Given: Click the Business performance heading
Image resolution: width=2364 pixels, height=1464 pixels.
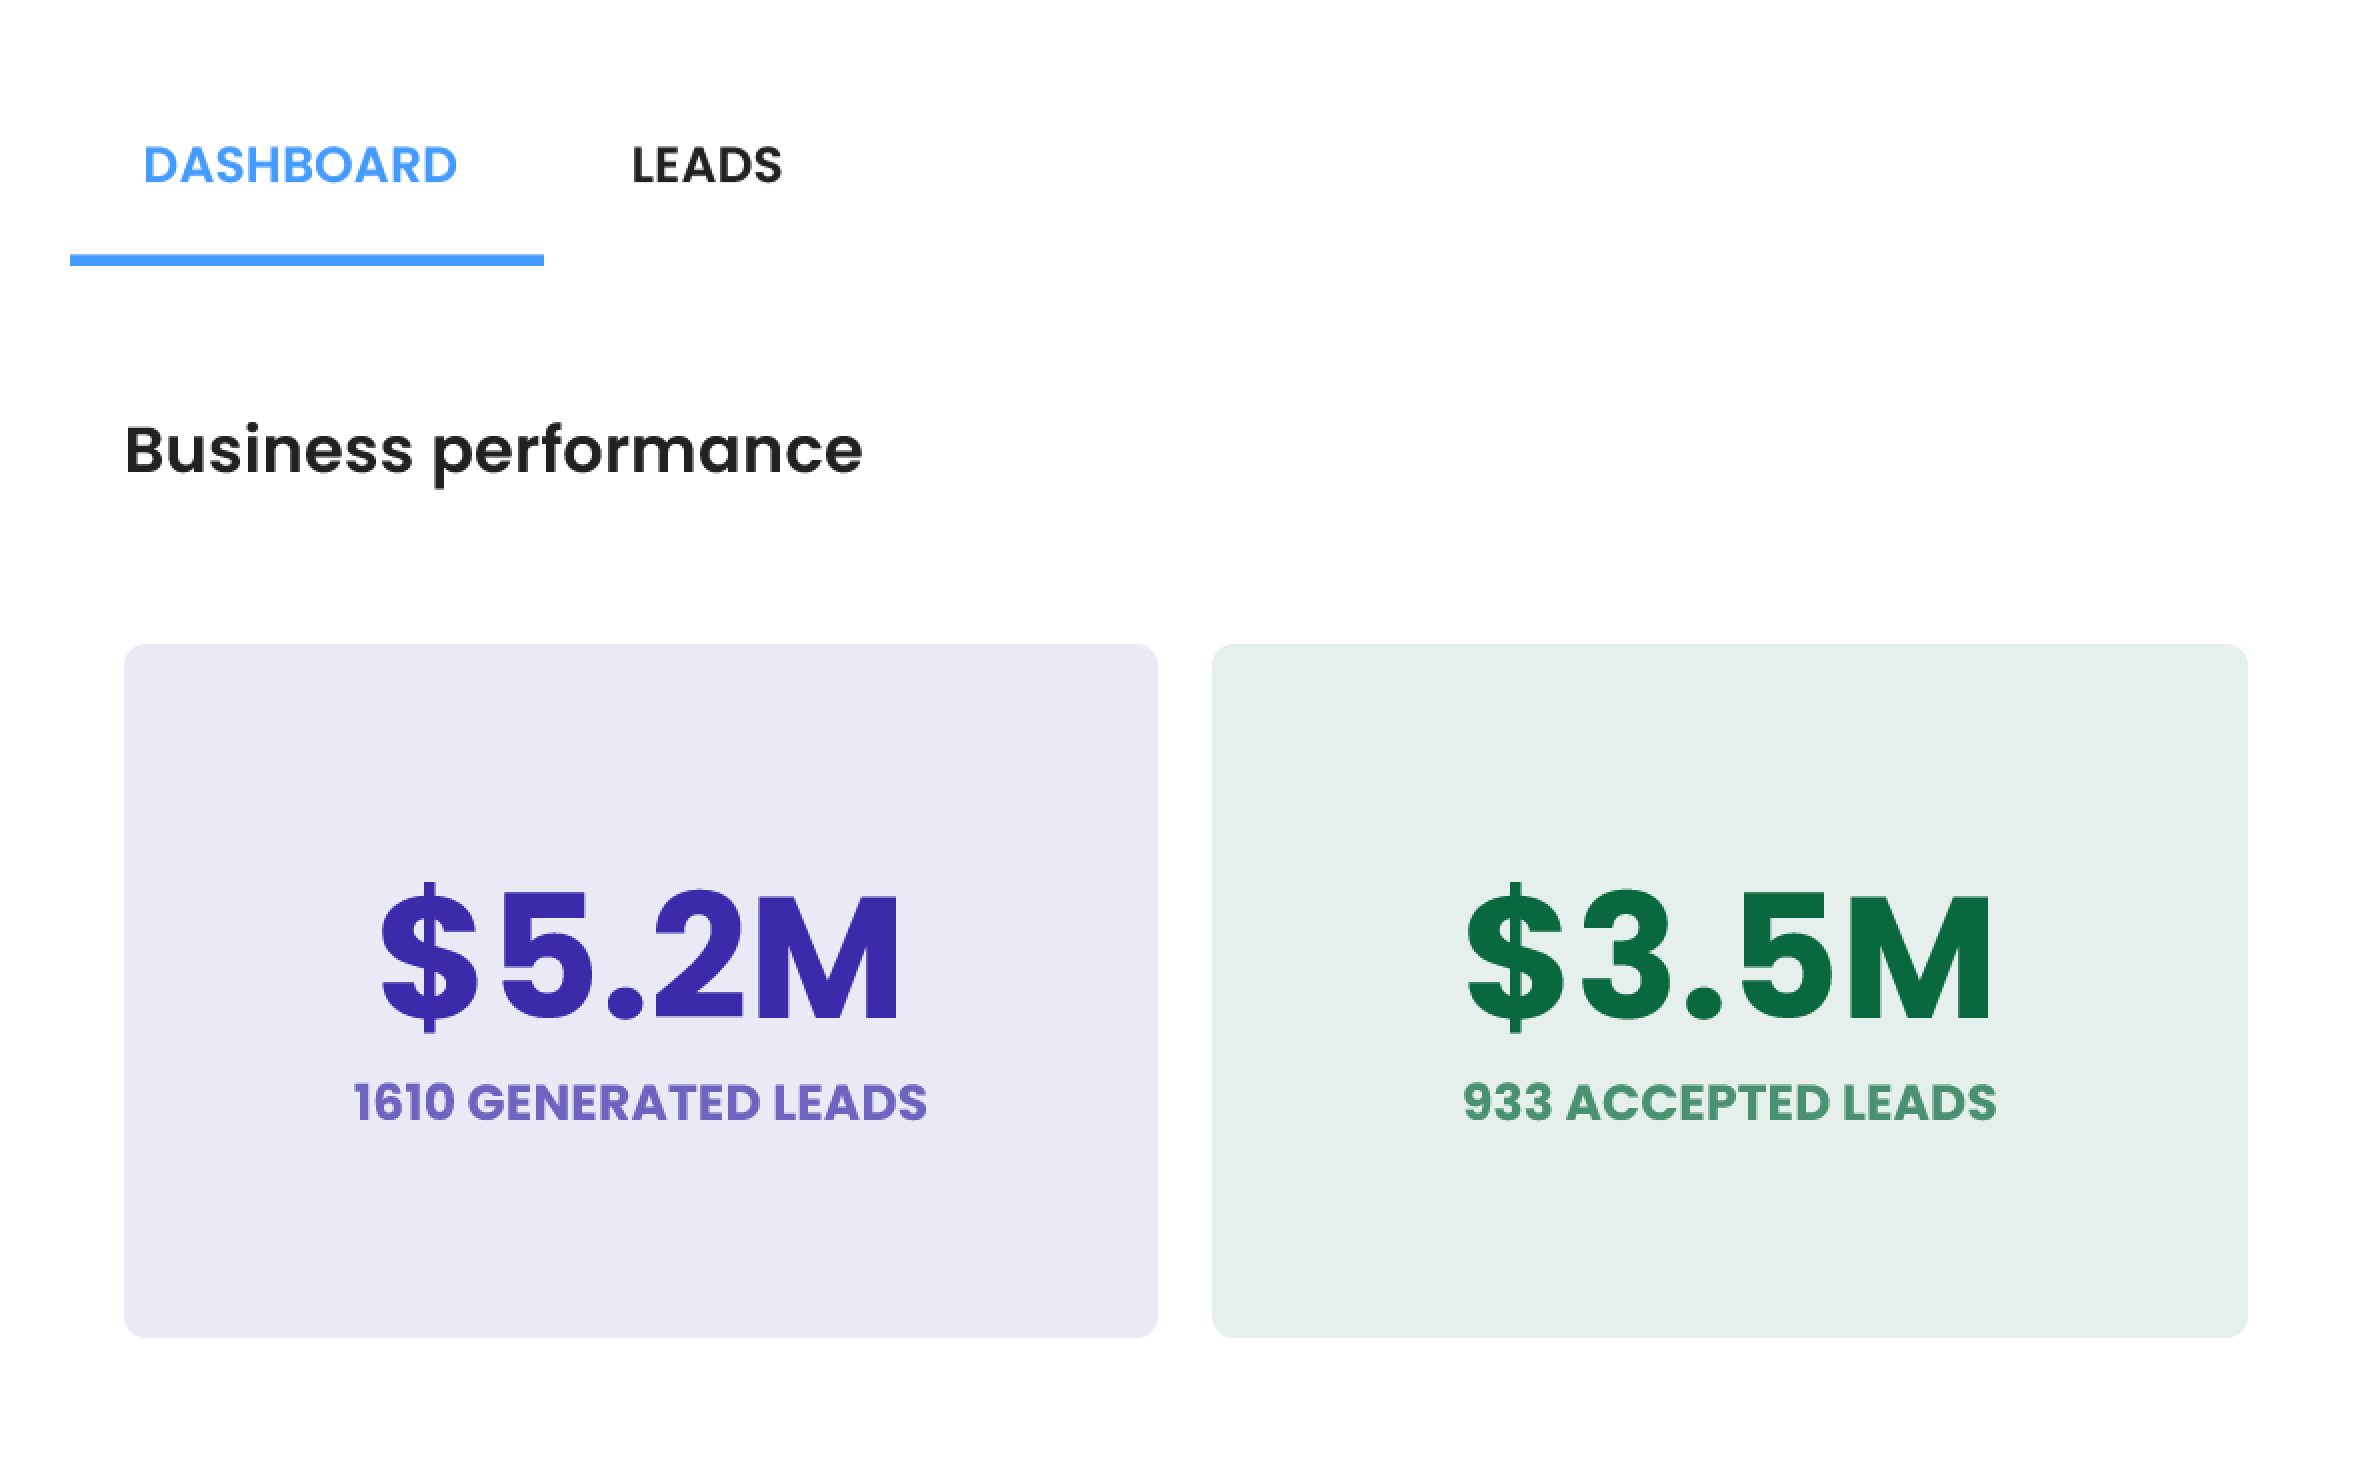Looking at the screenshot, I should point(493,450).
